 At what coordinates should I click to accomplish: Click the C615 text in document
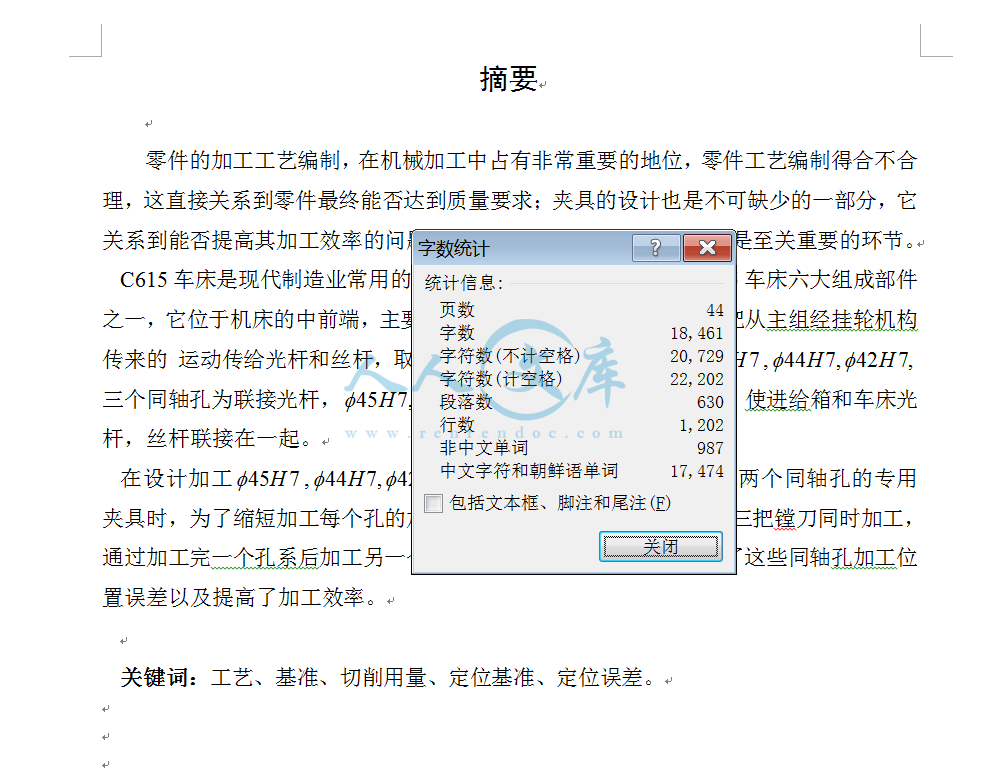pyautogui.click(x=144, y=280)
